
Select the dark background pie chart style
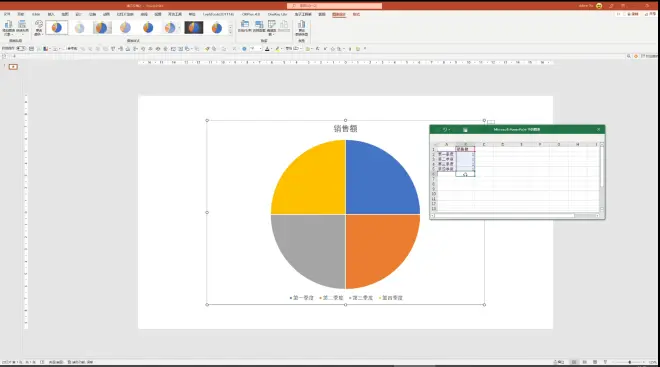click(194, 28)
